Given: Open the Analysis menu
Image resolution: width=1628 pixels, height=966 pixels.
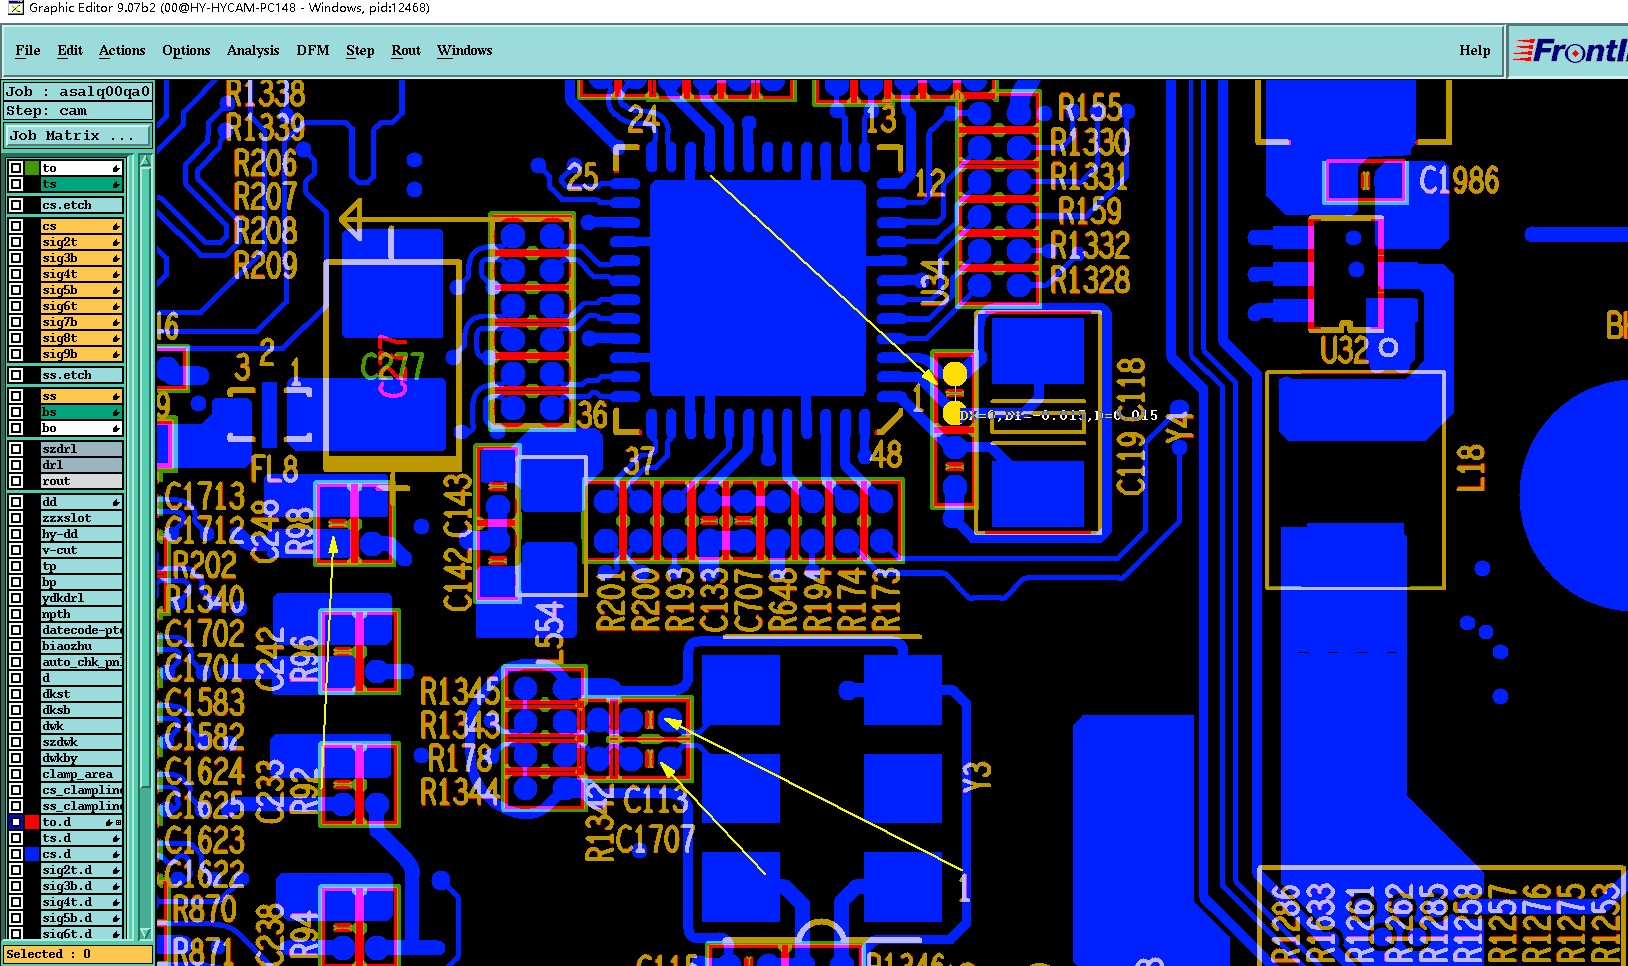Looking at the screenshot, I should pos(253,50).
